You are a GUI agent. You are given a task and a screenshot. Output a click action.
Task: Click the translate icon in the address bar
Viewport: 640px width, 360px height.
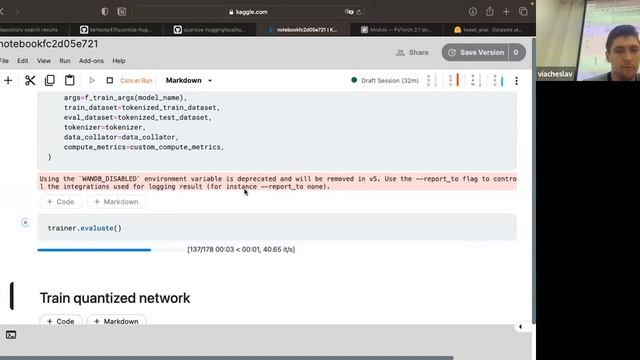point(349,12)
